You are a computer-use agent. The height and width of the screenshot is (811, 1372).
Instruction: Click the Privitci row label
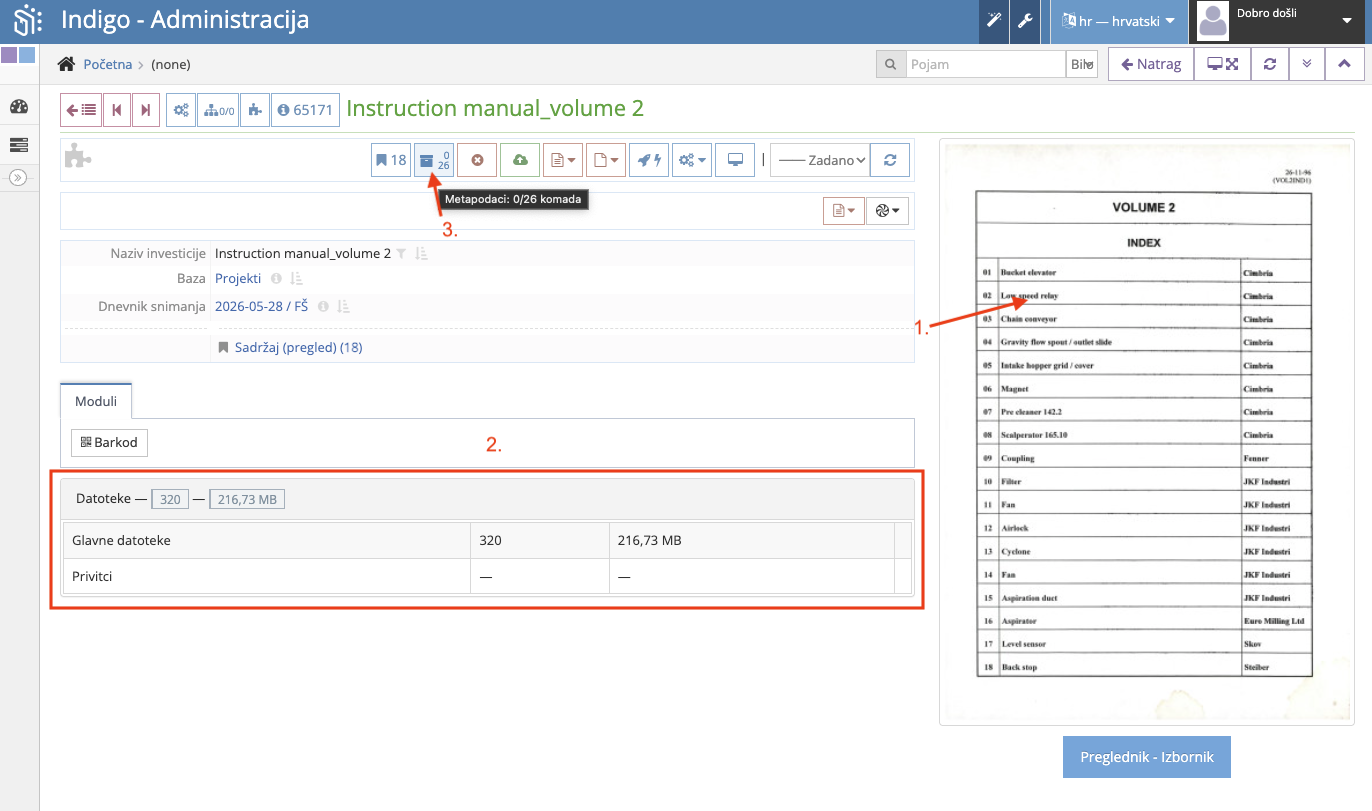coord(94,576)
